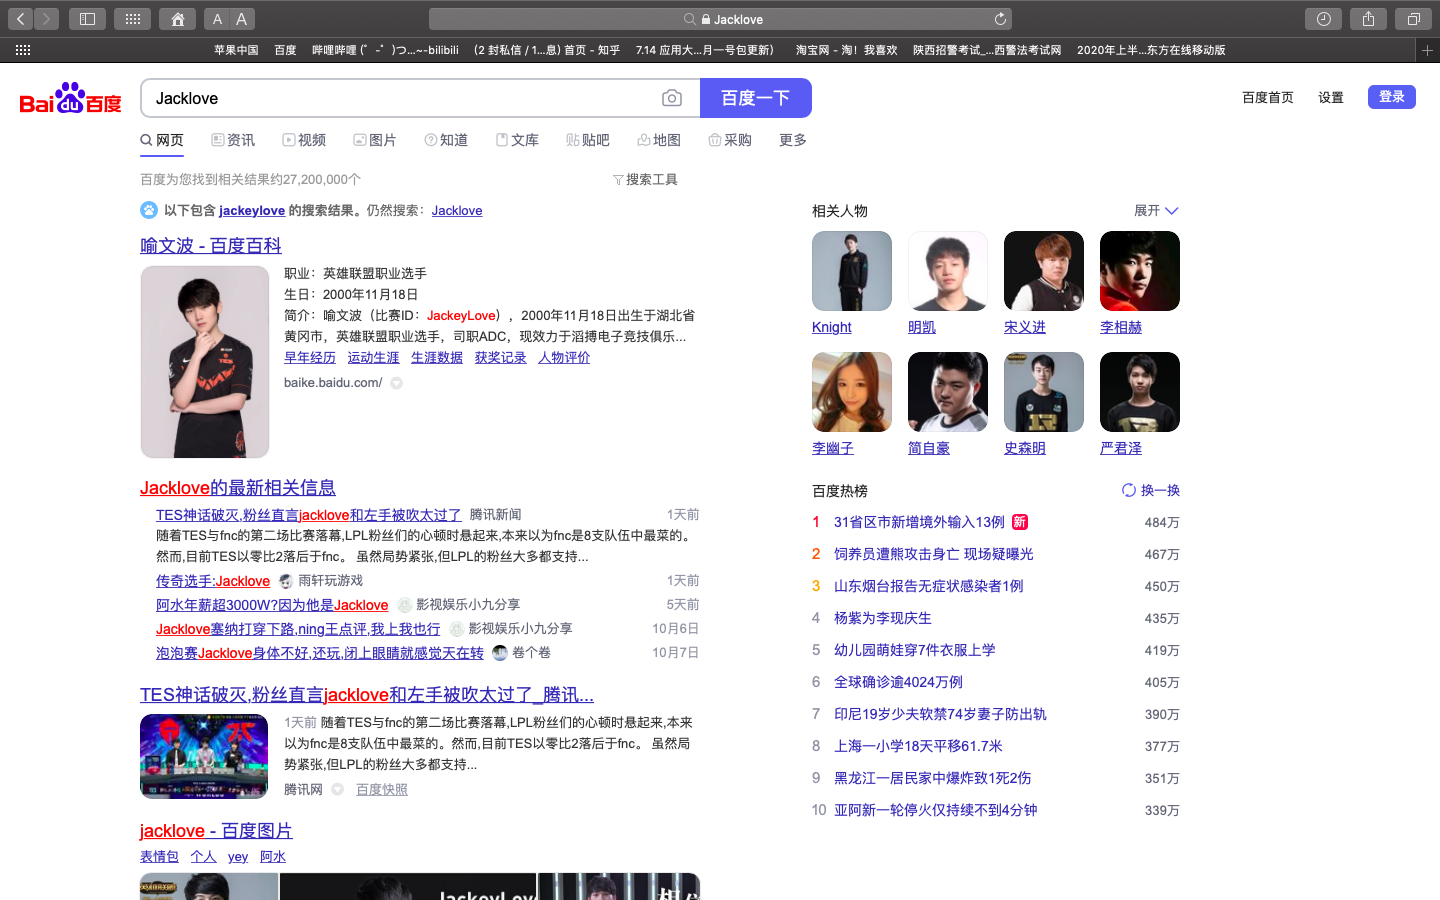The image size is (1440, 900).
Task: Open the 明凯 related person name link
Action: click(x=922, y=328)
